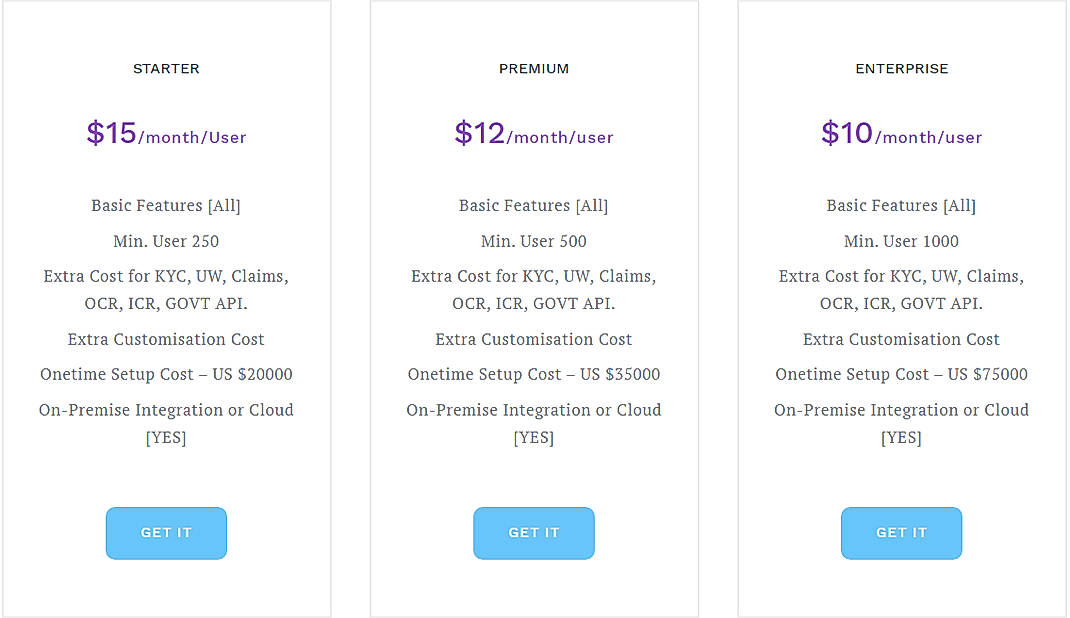Viewport: 1070px width, 618px height.
Task: Select the STARTER plan heading
Action: pos(166,69)
